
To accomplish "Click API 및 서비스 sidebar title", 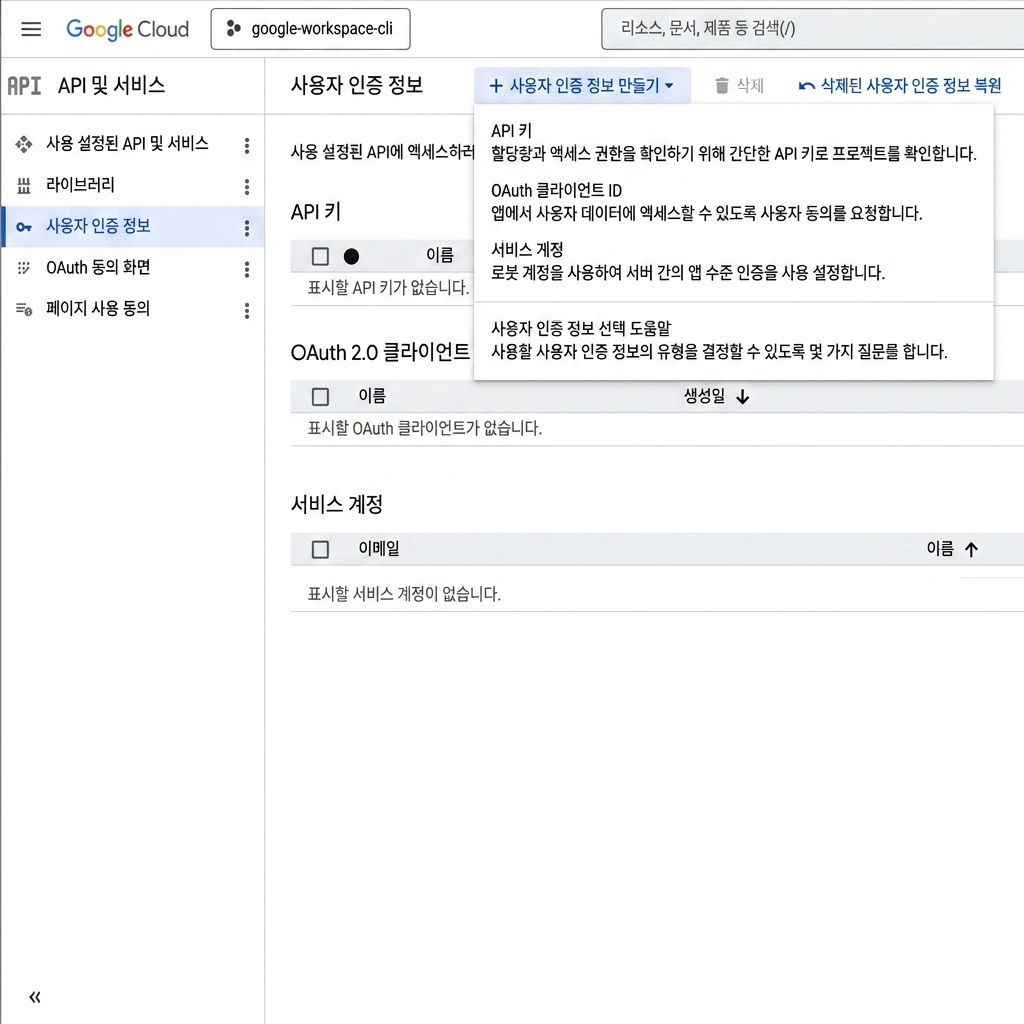I will (x=111, y=85).
